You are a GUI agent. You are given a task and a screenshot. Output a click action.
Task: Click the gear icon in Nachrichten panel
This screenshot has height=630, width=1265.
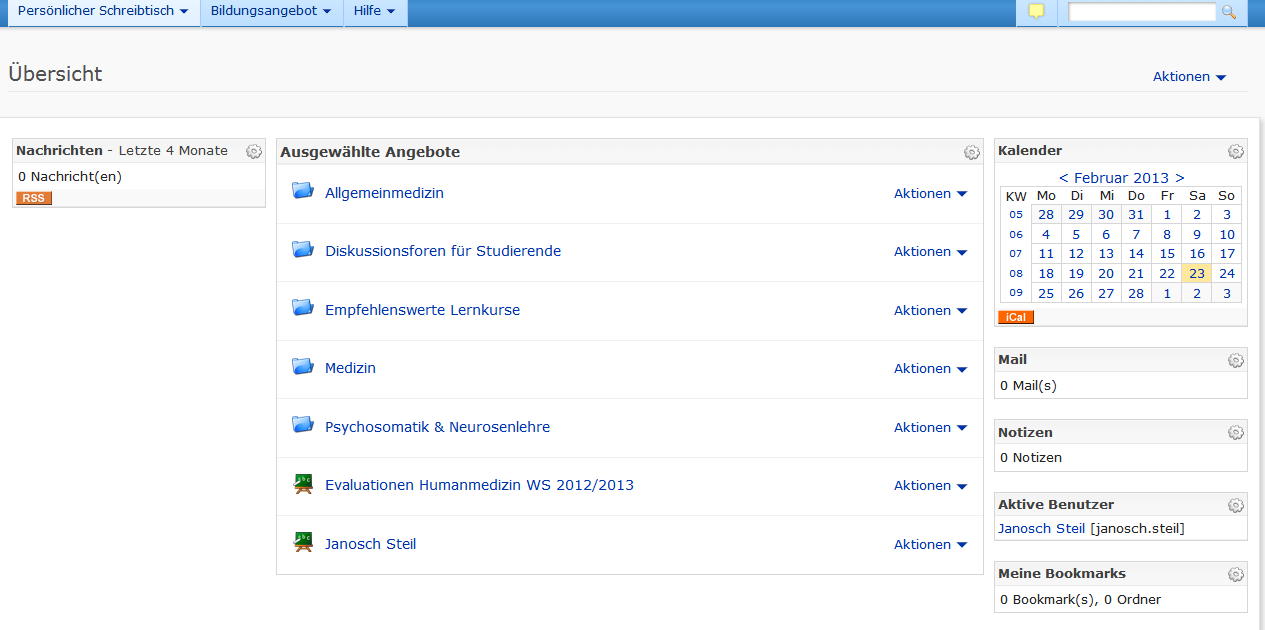(254, 152)
